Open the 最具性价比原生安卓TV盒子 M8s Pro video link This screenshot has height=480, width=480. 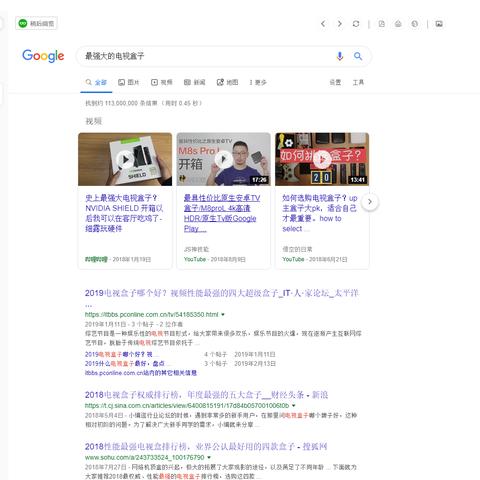click(222, 213)
